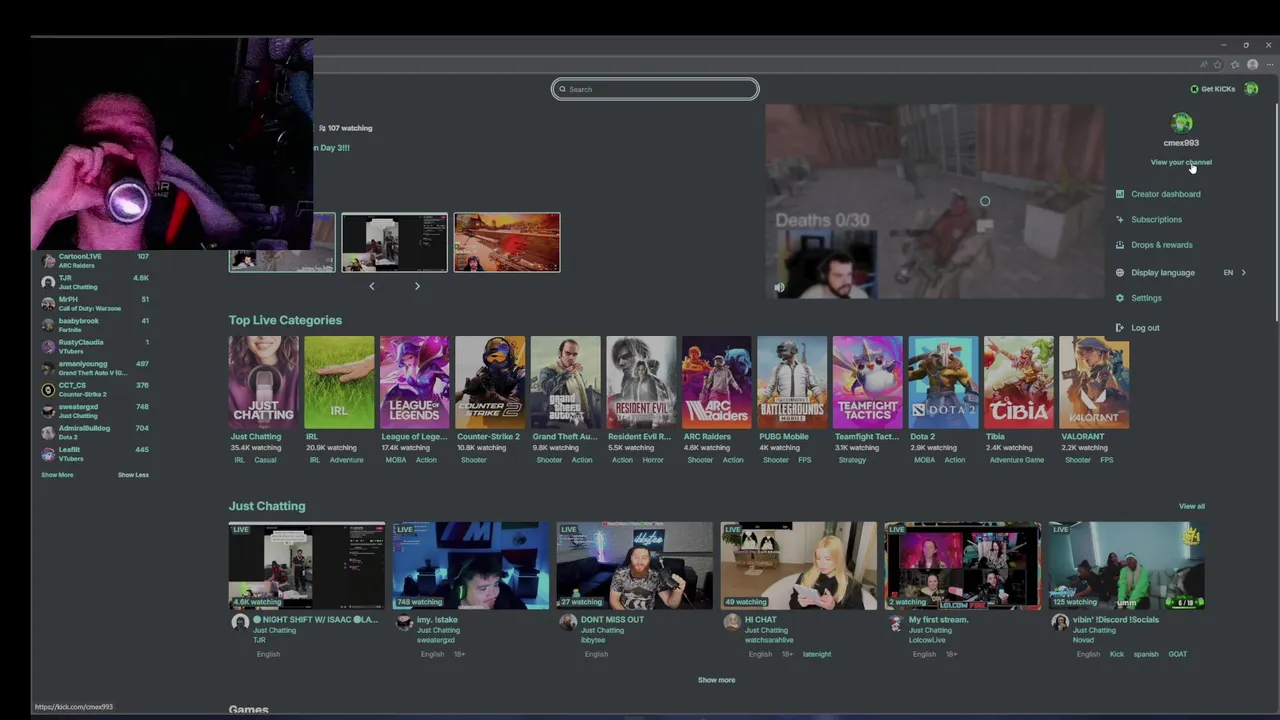Image resolution: width=1280 pixels, height=720 pixels.
Task: Click the latenight tag under HI CHAT
Action: [816, 654]
